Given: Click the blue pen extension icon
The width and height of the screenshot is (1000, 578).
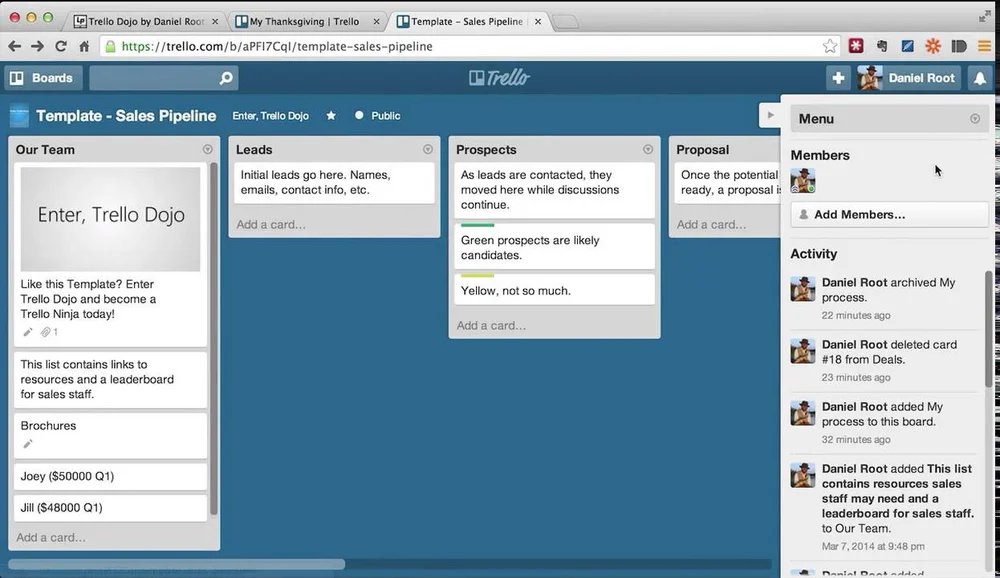Looking at the screenshot, I should [908, 46].
